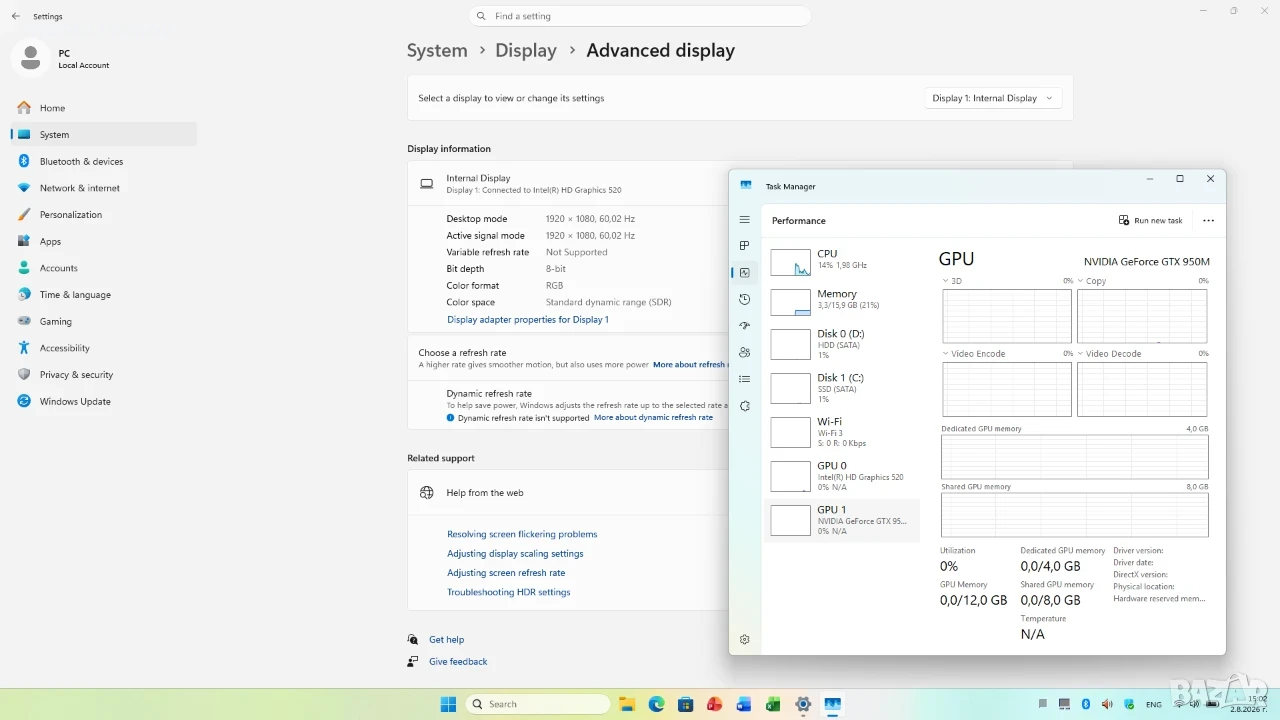Open Details page in Task Manager sidebar
The height and width of the screenshot is (720, 1280).
744,379
